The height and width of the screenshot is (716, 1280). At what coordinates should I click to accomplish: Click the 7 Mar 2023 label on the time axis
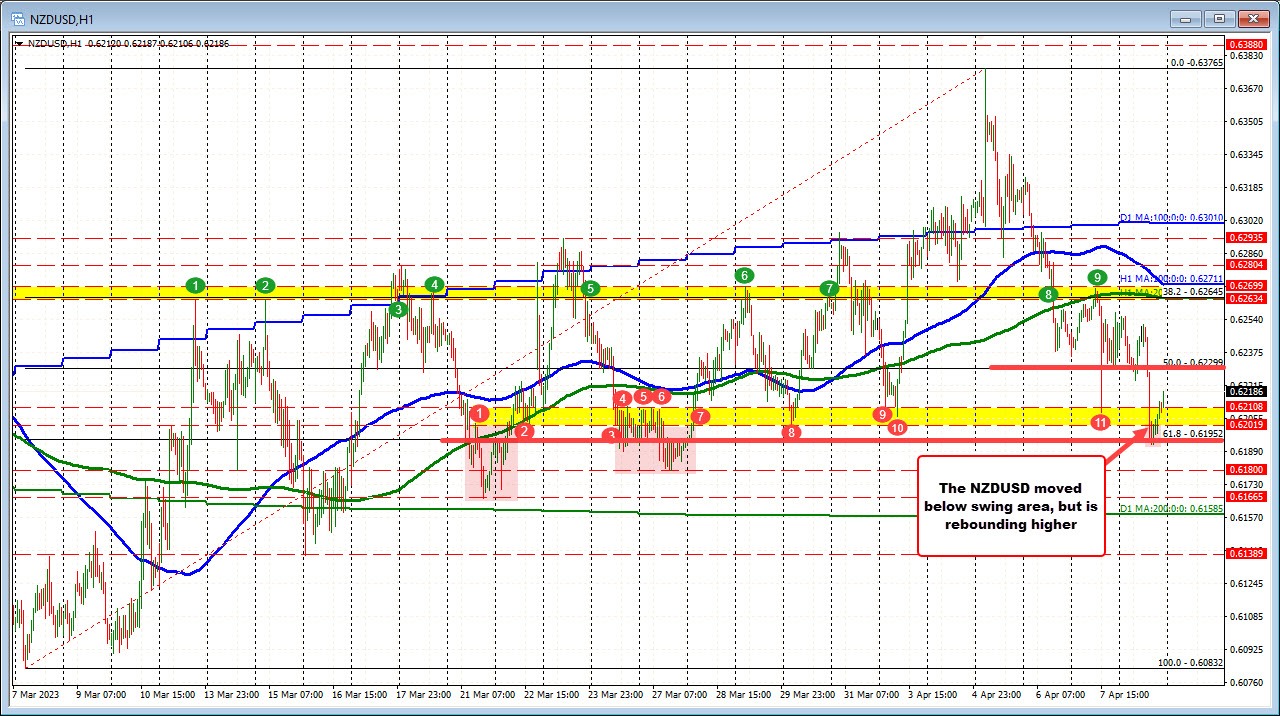pyautogui.click(x=37, y=694)
